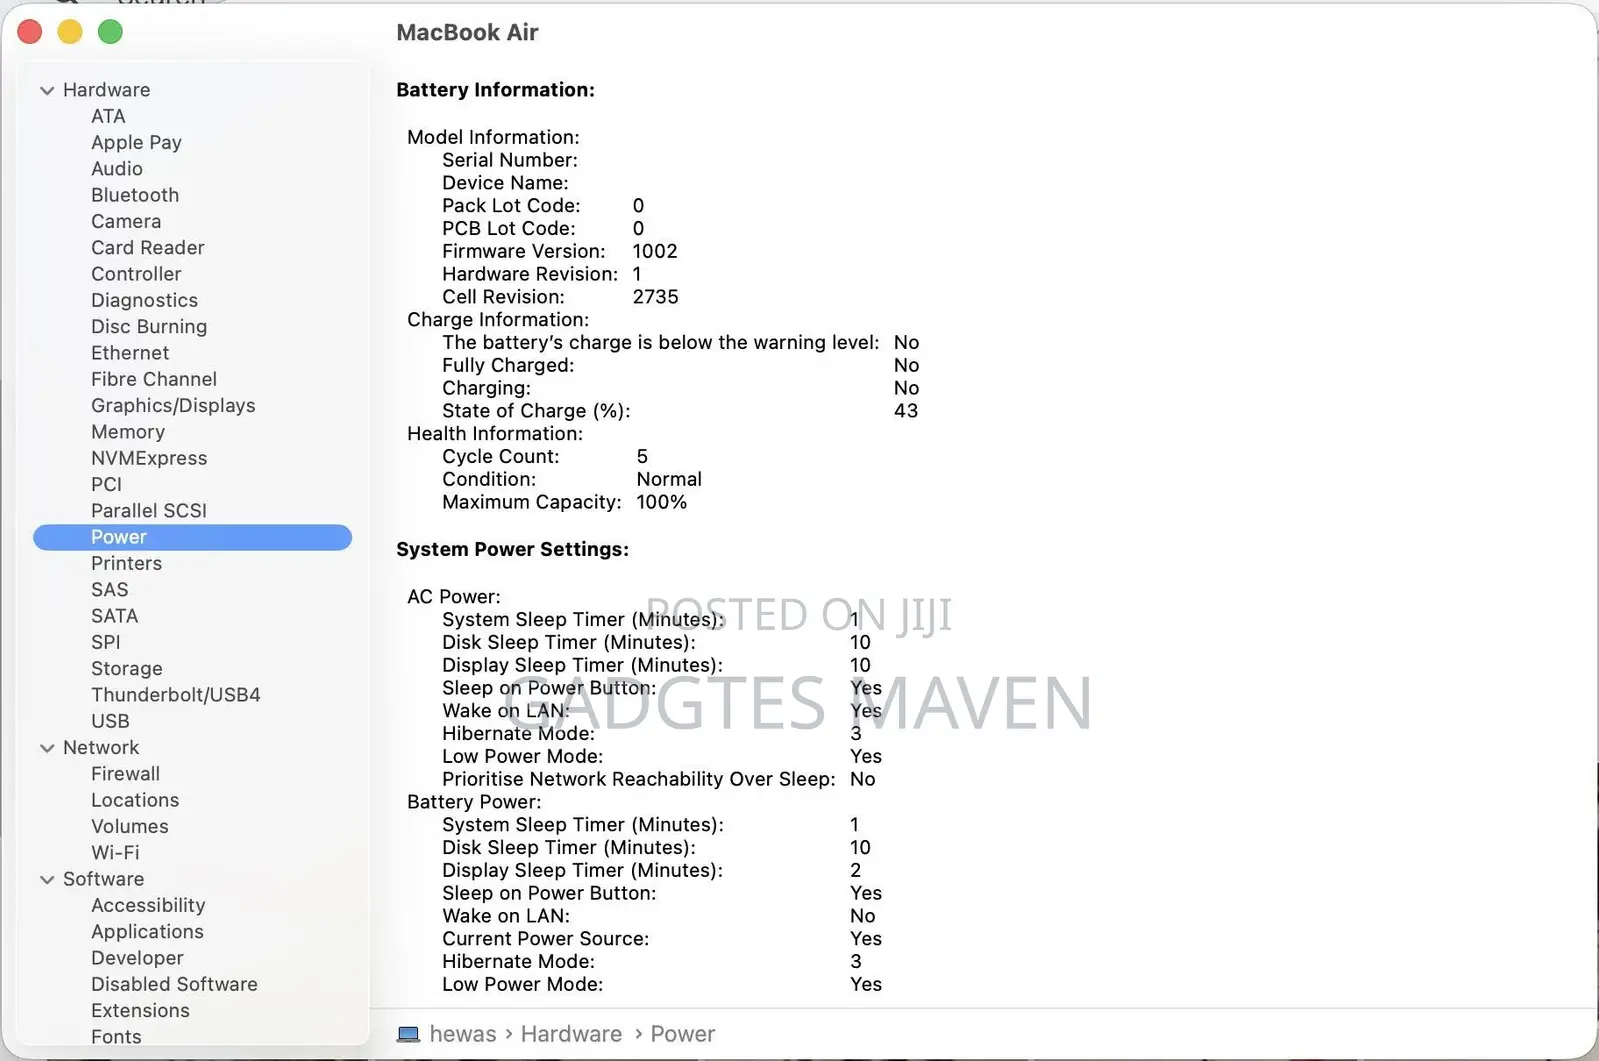Select Controller in the sidebar
1599x1061 pixels.
coord(136,274)
